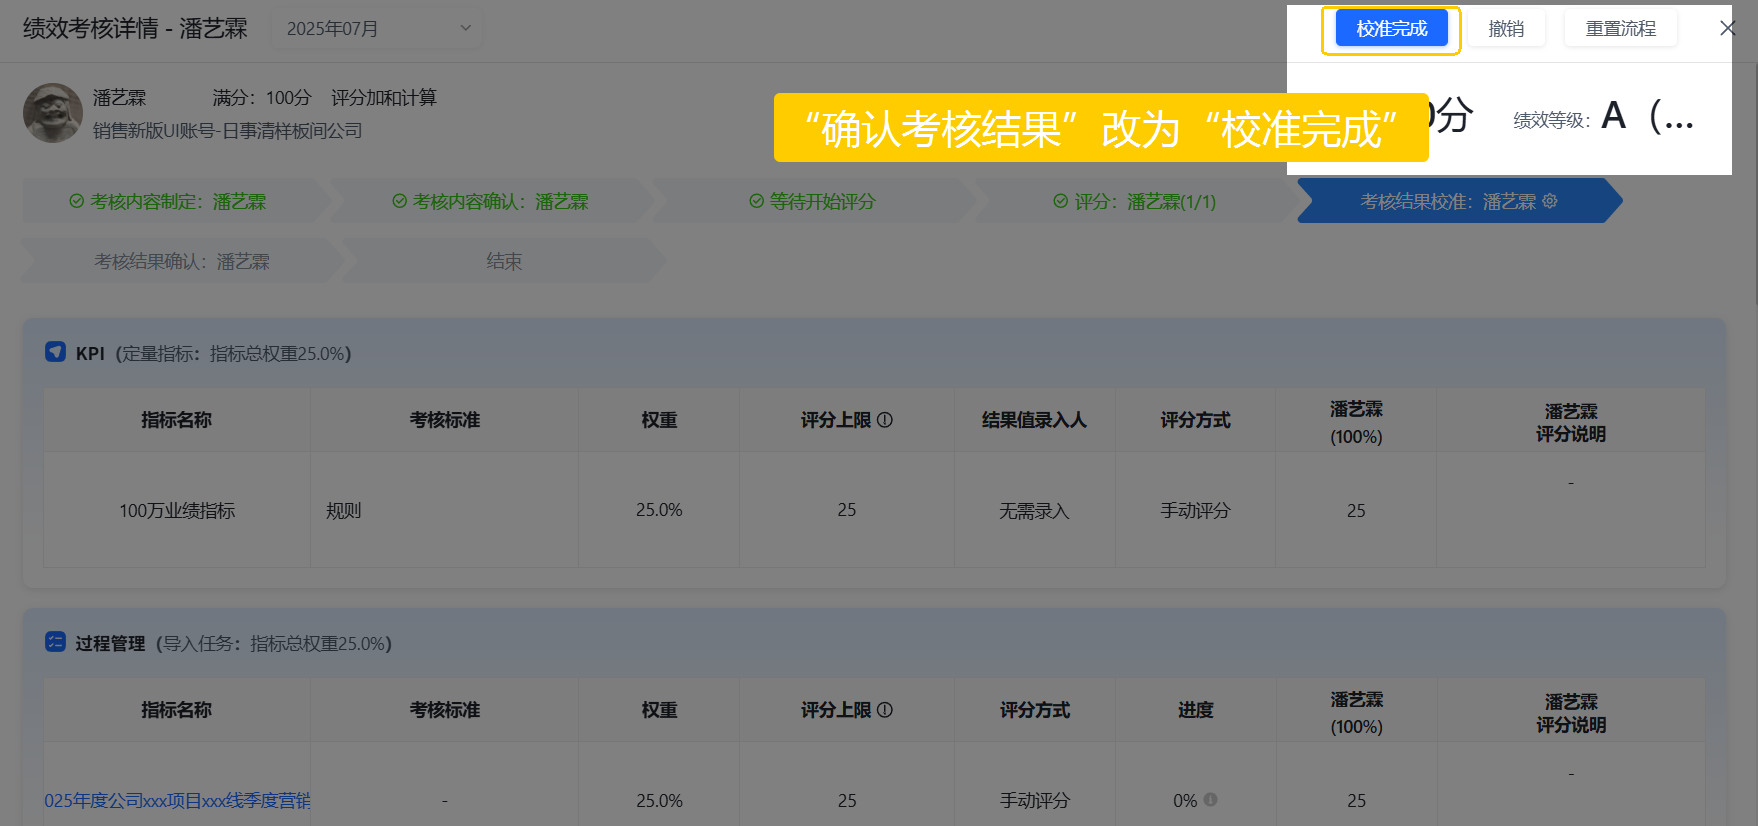The width and height of the screenshot is (1758, 826).
Task: Select the 考核内容确认 workflow step
Action: click(490, 201)
